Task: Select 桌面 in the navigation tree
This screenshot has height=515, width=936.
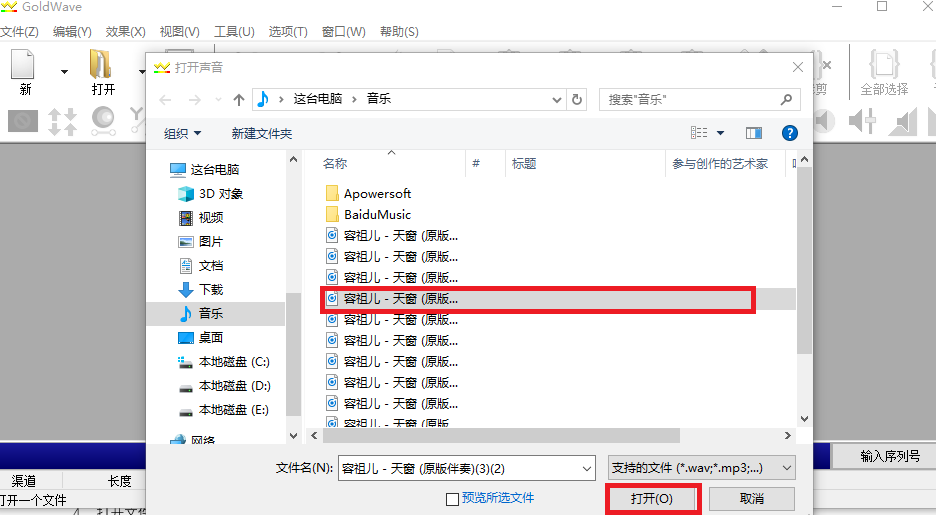Action: (201, 338)
